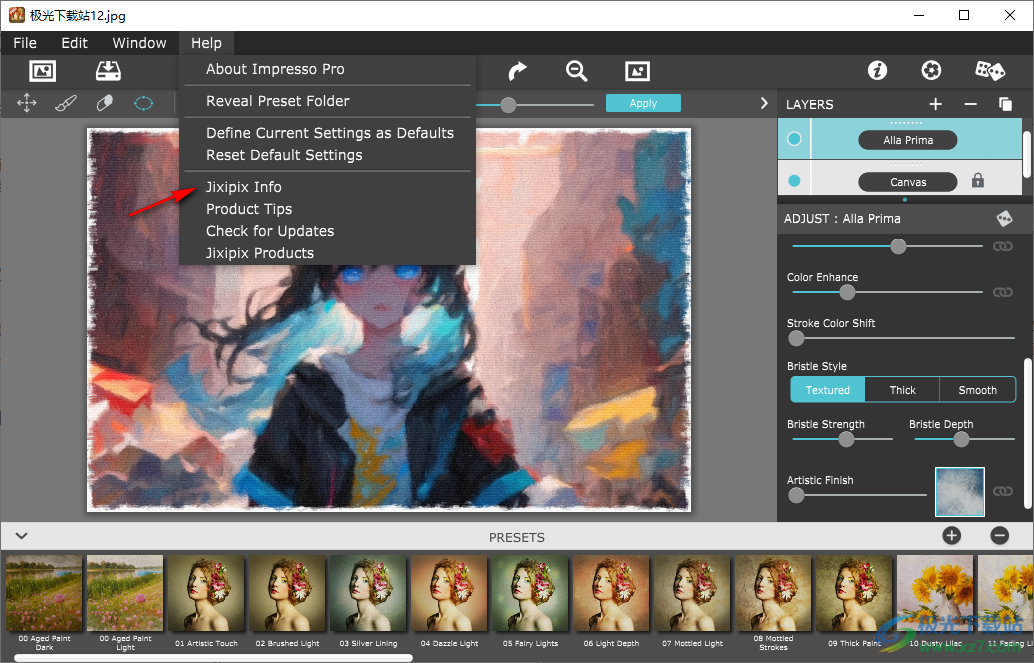
Task: Add preset with plus button
Action: [x=951, y=536]
